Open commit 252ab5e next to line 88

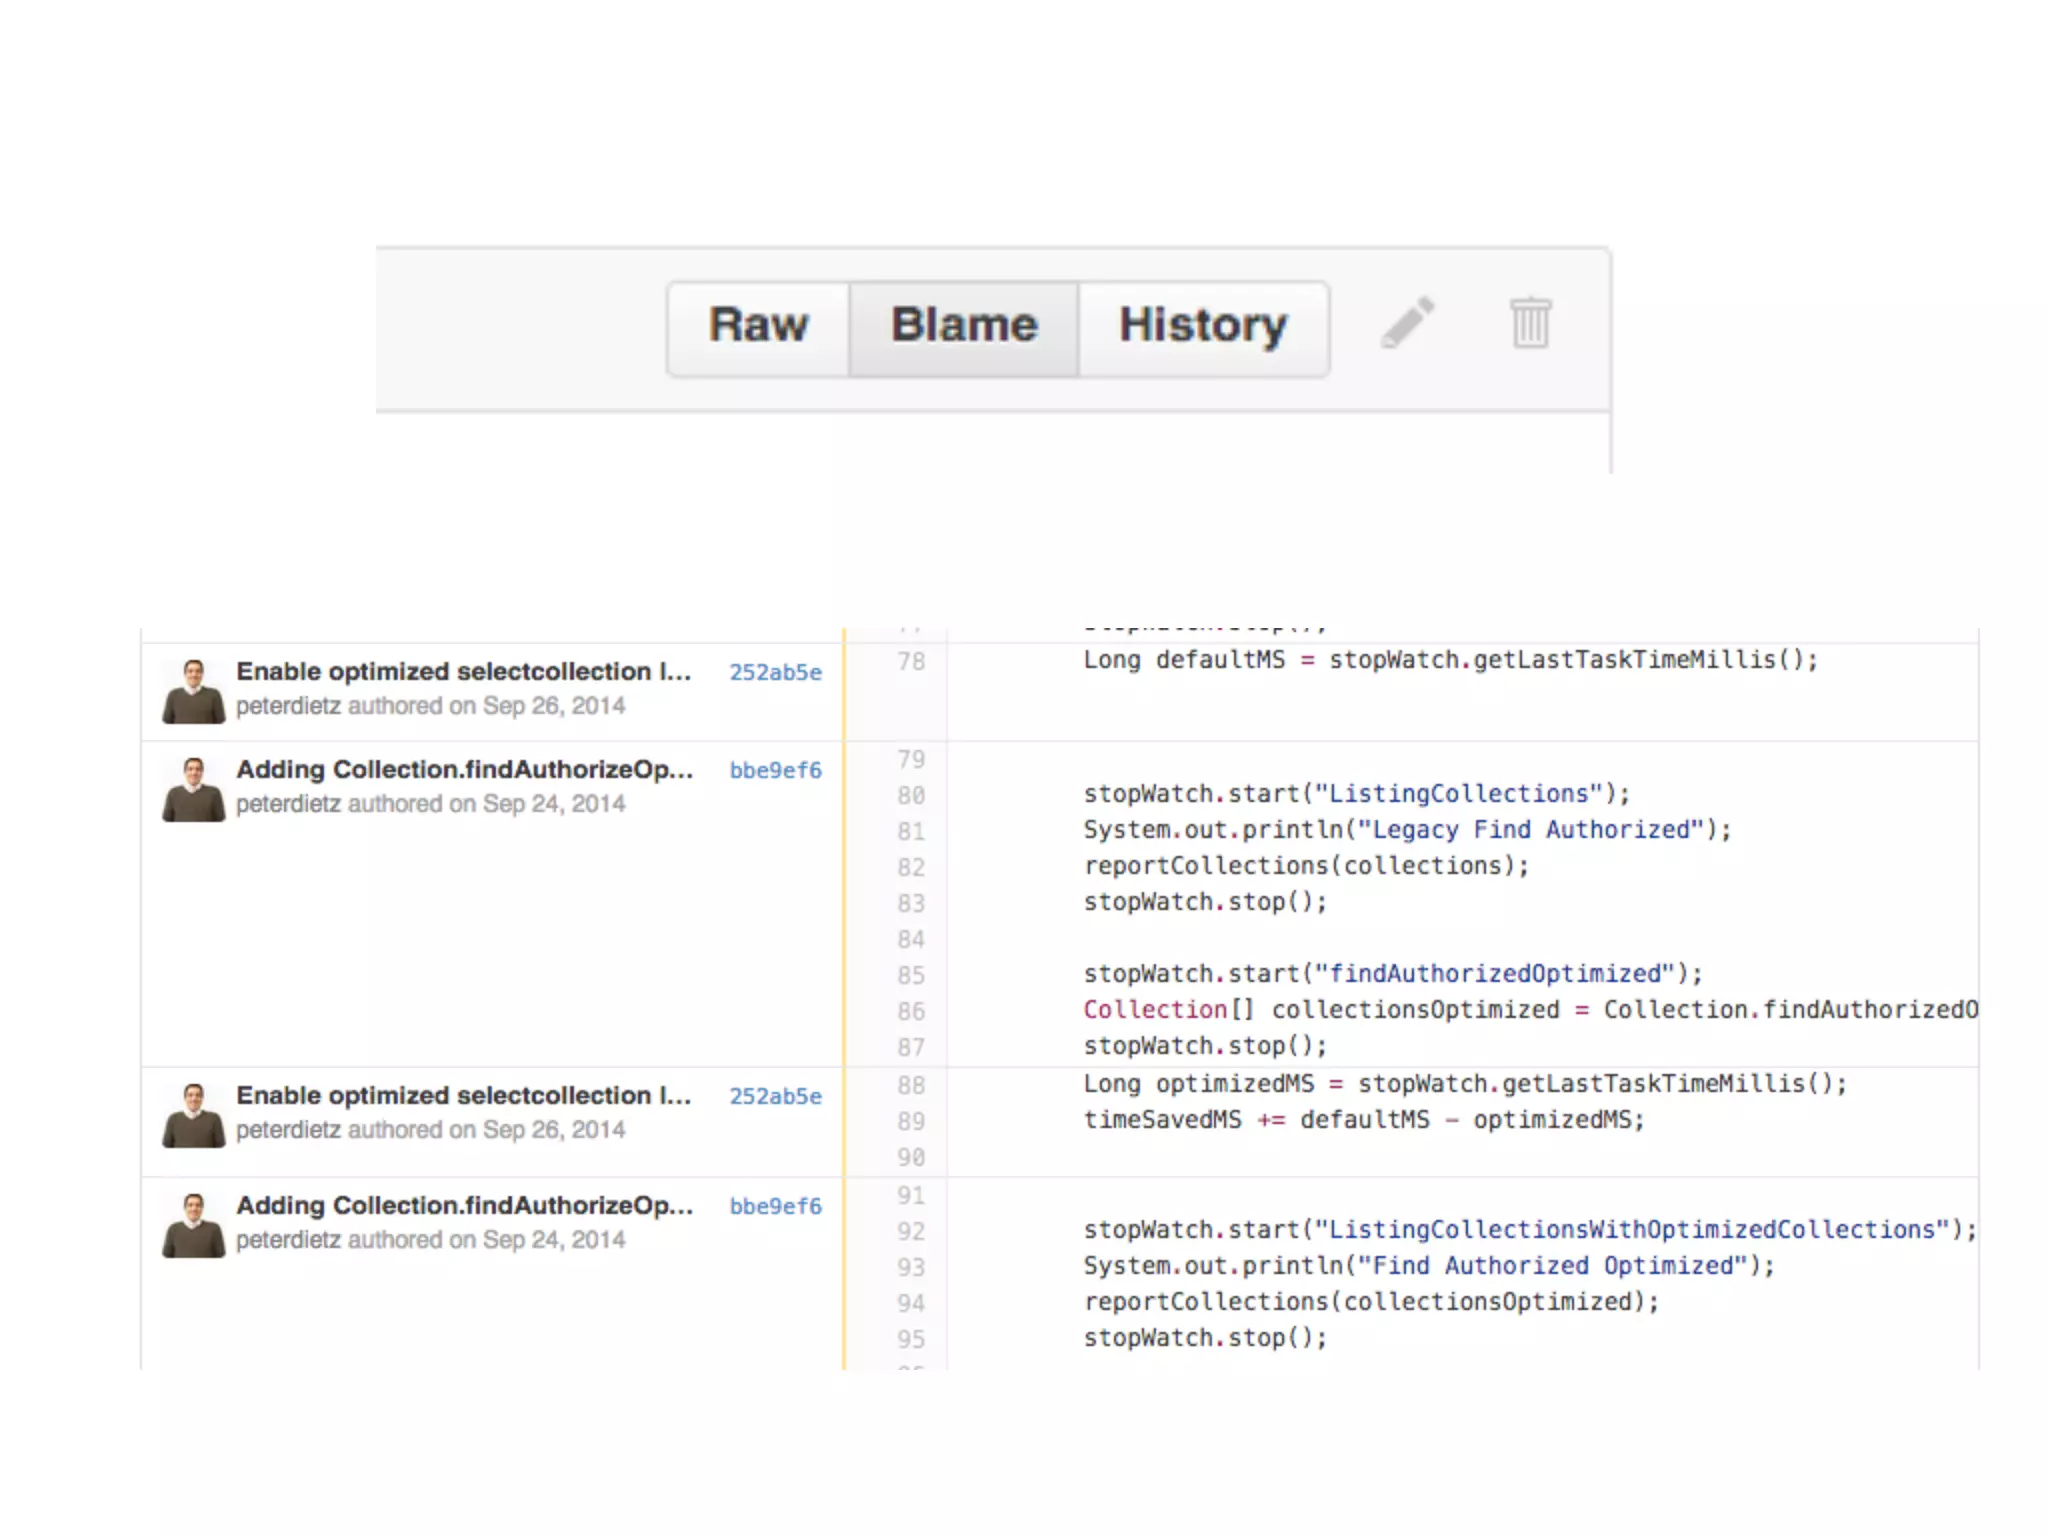pyautogui.click(x=775, y=1096)
